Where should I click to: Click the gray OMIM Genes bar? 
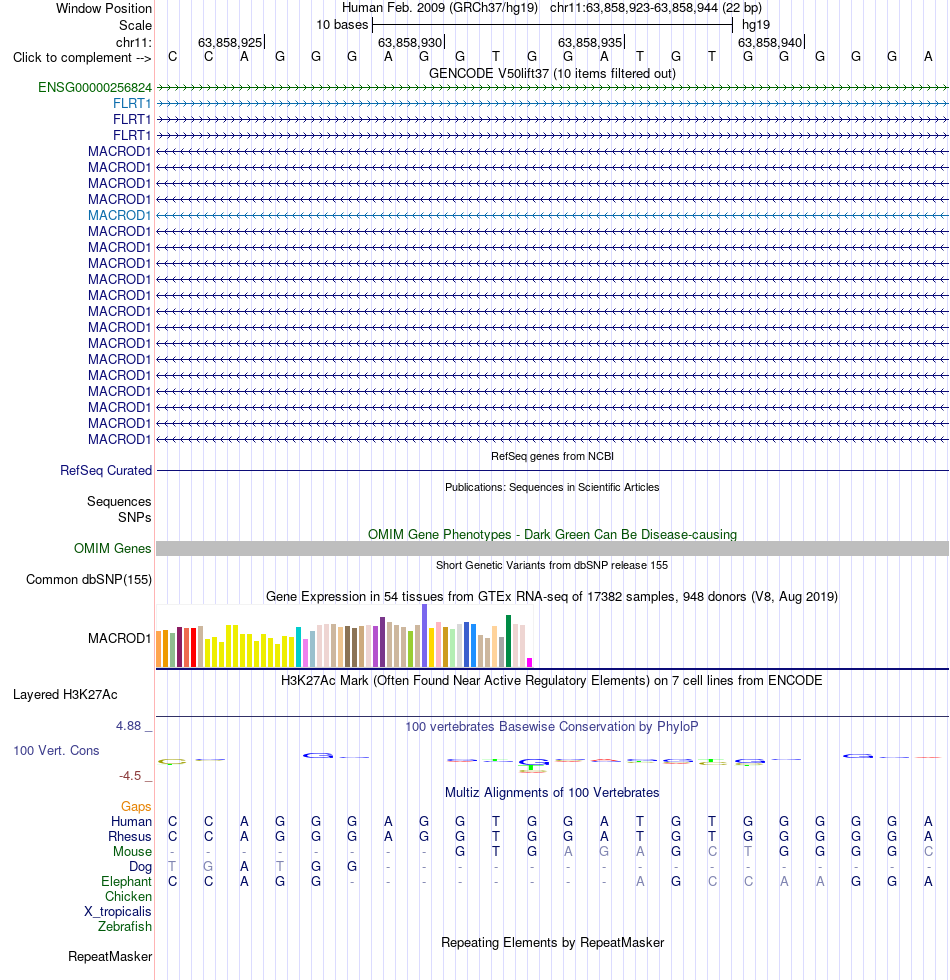coord(552,548)
